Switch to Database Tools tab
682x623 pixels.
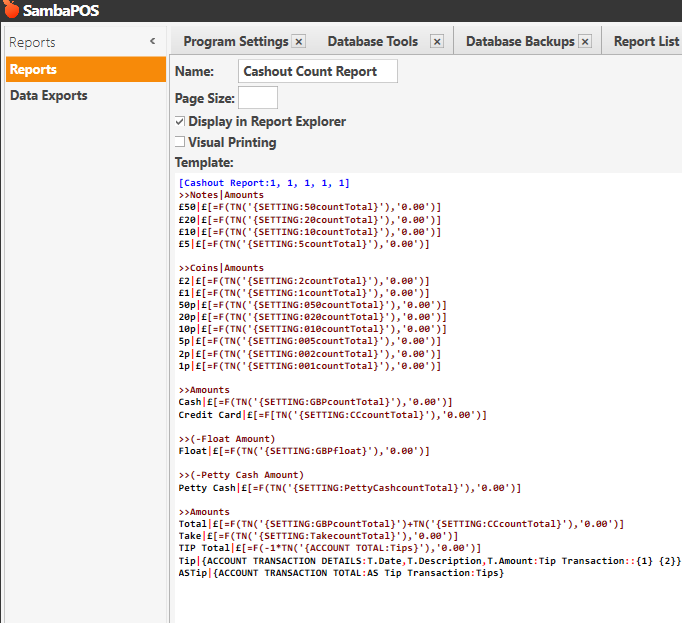click(373, 41)
